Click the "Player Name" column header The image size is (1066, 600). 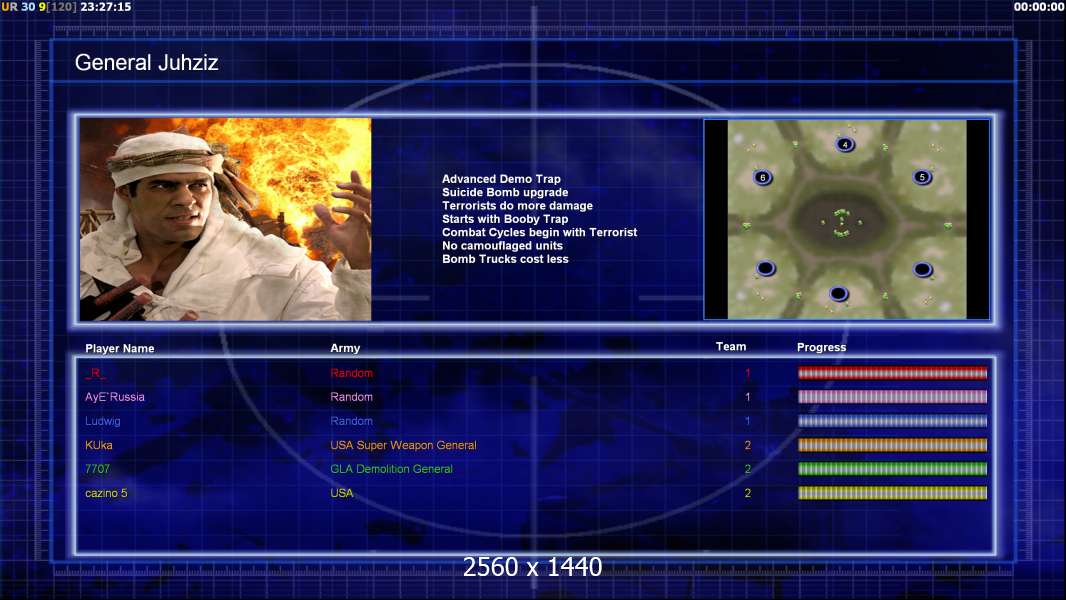[120, 349]
